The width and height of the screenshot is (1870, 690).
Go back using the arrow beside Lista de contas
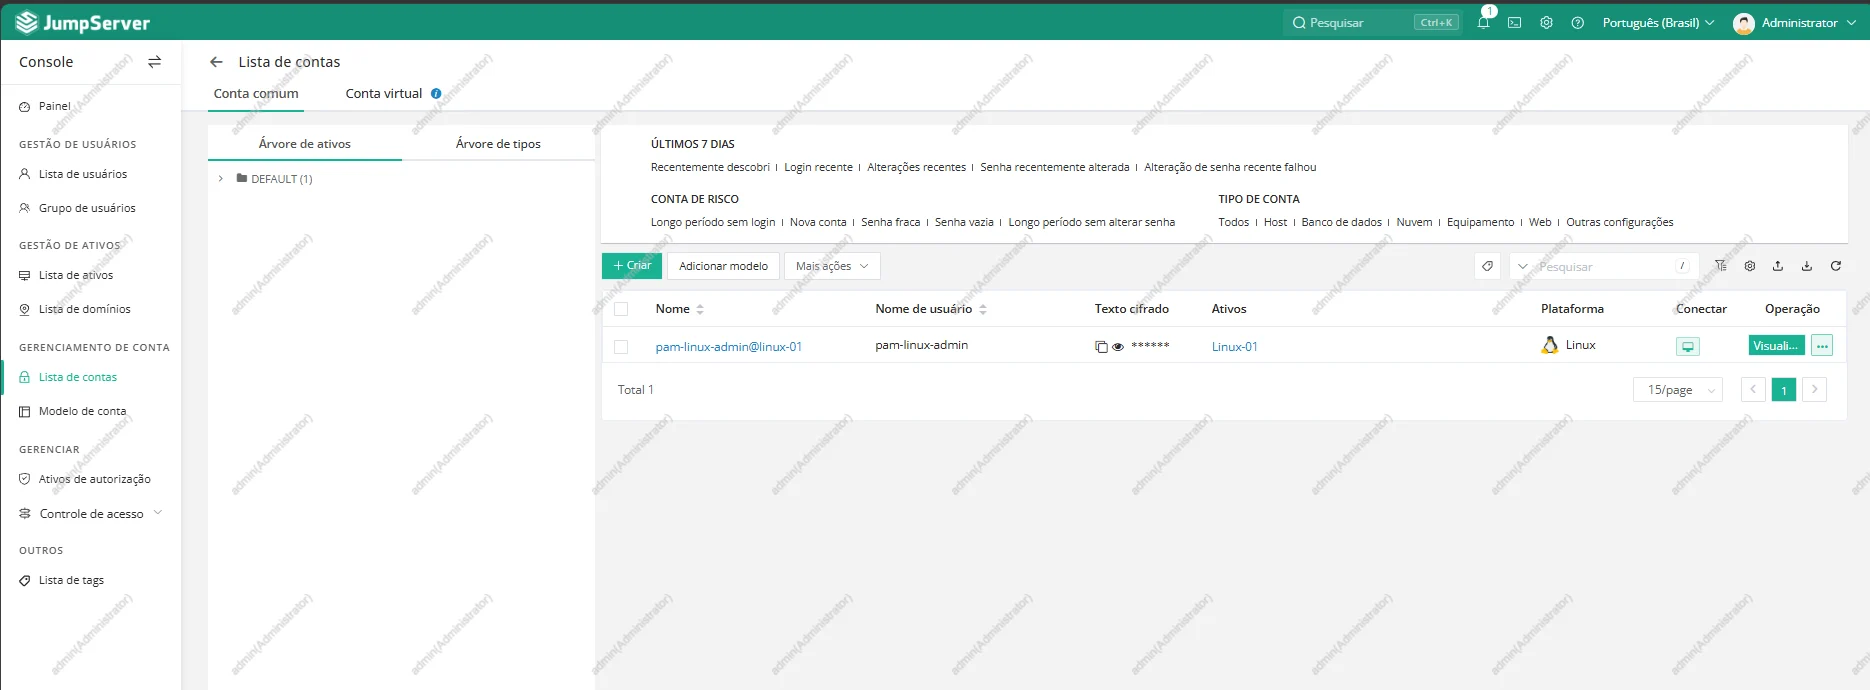coord(216,62)
